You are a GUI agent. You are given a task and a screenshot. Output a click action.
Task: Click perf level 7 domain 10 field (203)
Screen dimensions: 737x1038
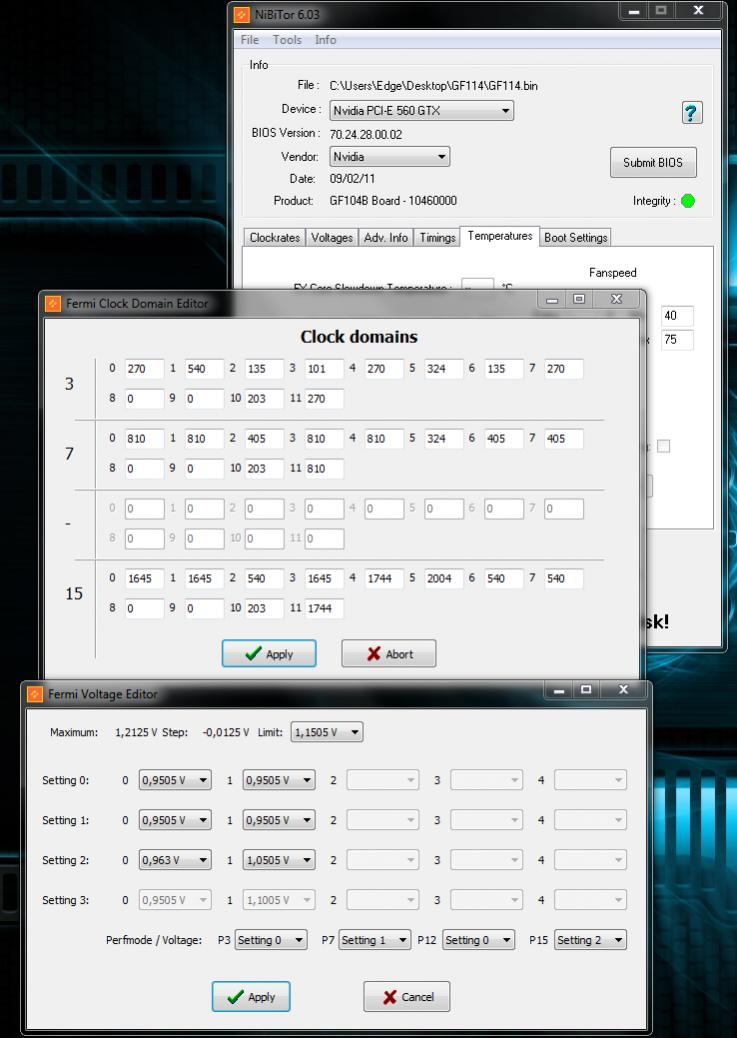pyautogui.click(x=264, y=469)
